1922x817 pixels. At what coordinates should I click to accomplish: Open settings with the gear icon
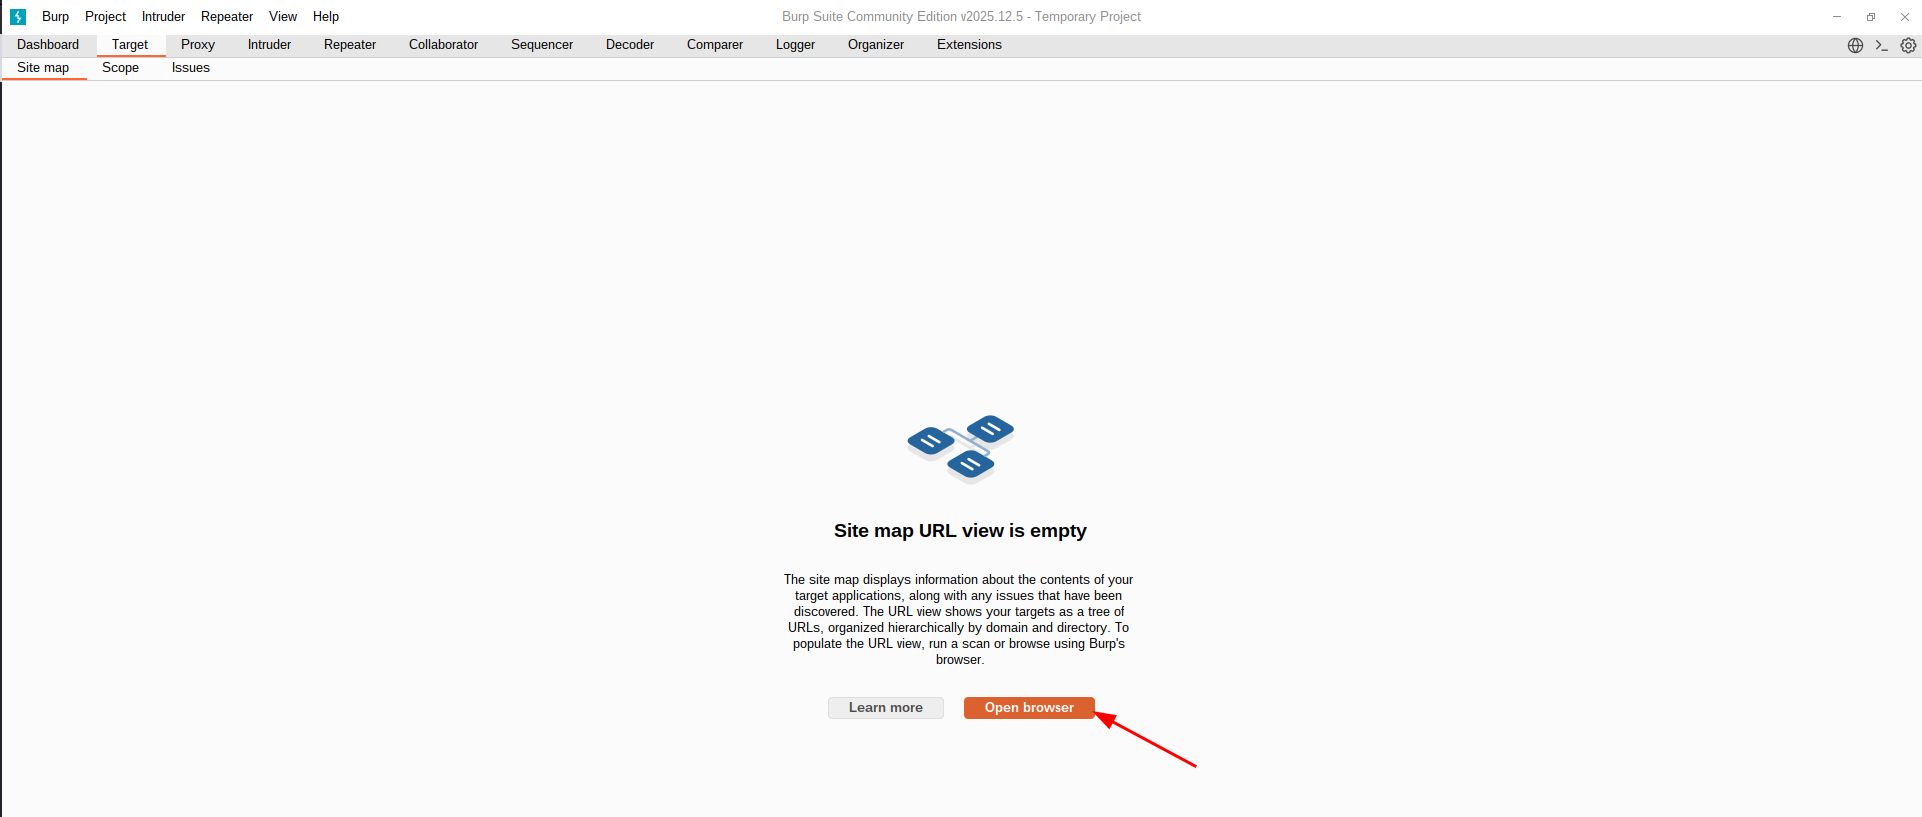point(1908,45)
